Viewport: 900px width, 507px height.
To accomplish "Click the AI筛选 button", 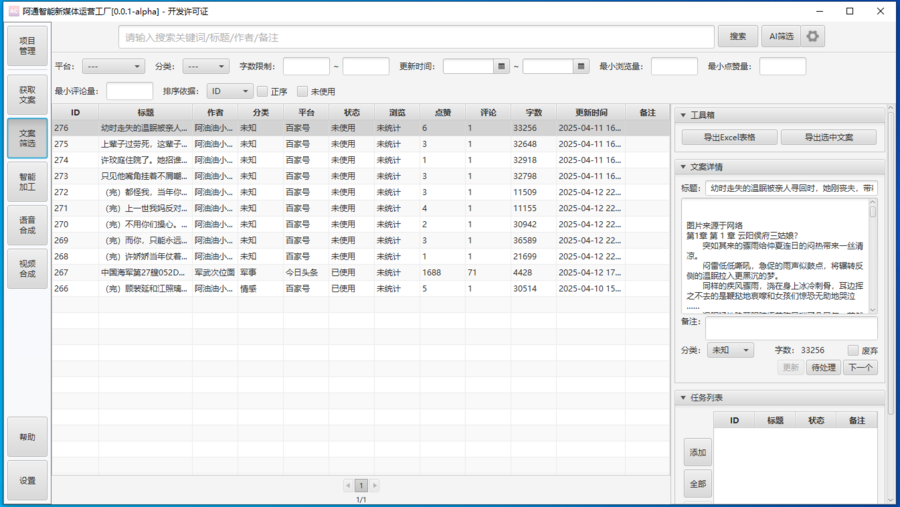I will 781,37.
